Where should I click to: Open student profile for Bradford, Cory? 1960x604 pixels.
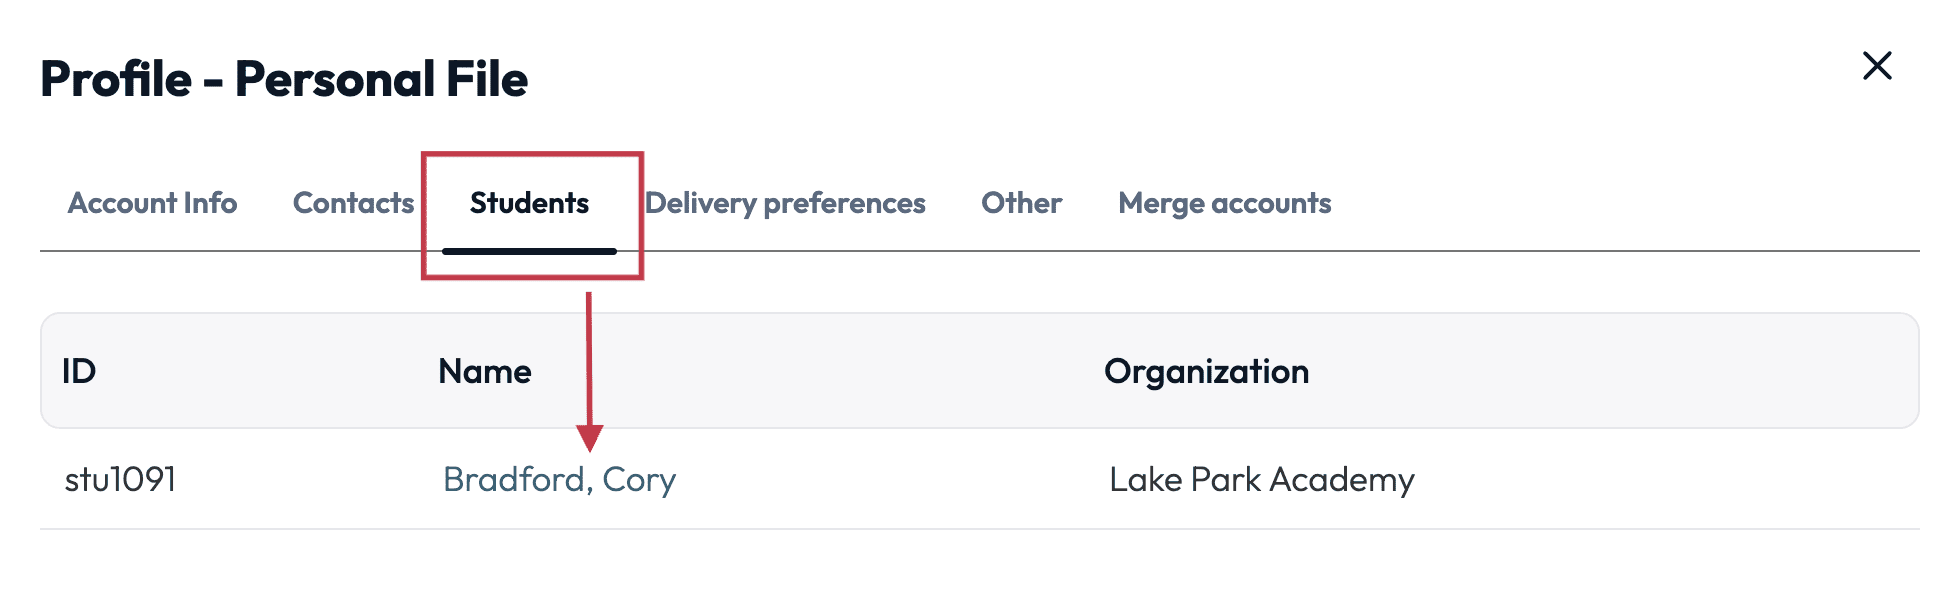pos(559,479)
